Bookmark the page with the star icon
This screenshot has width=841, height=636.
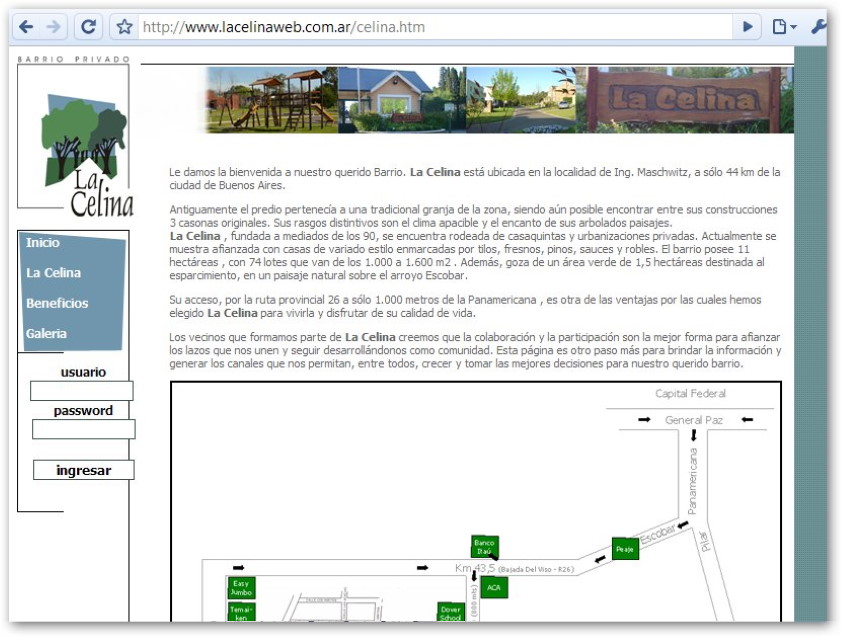[124, 26]
